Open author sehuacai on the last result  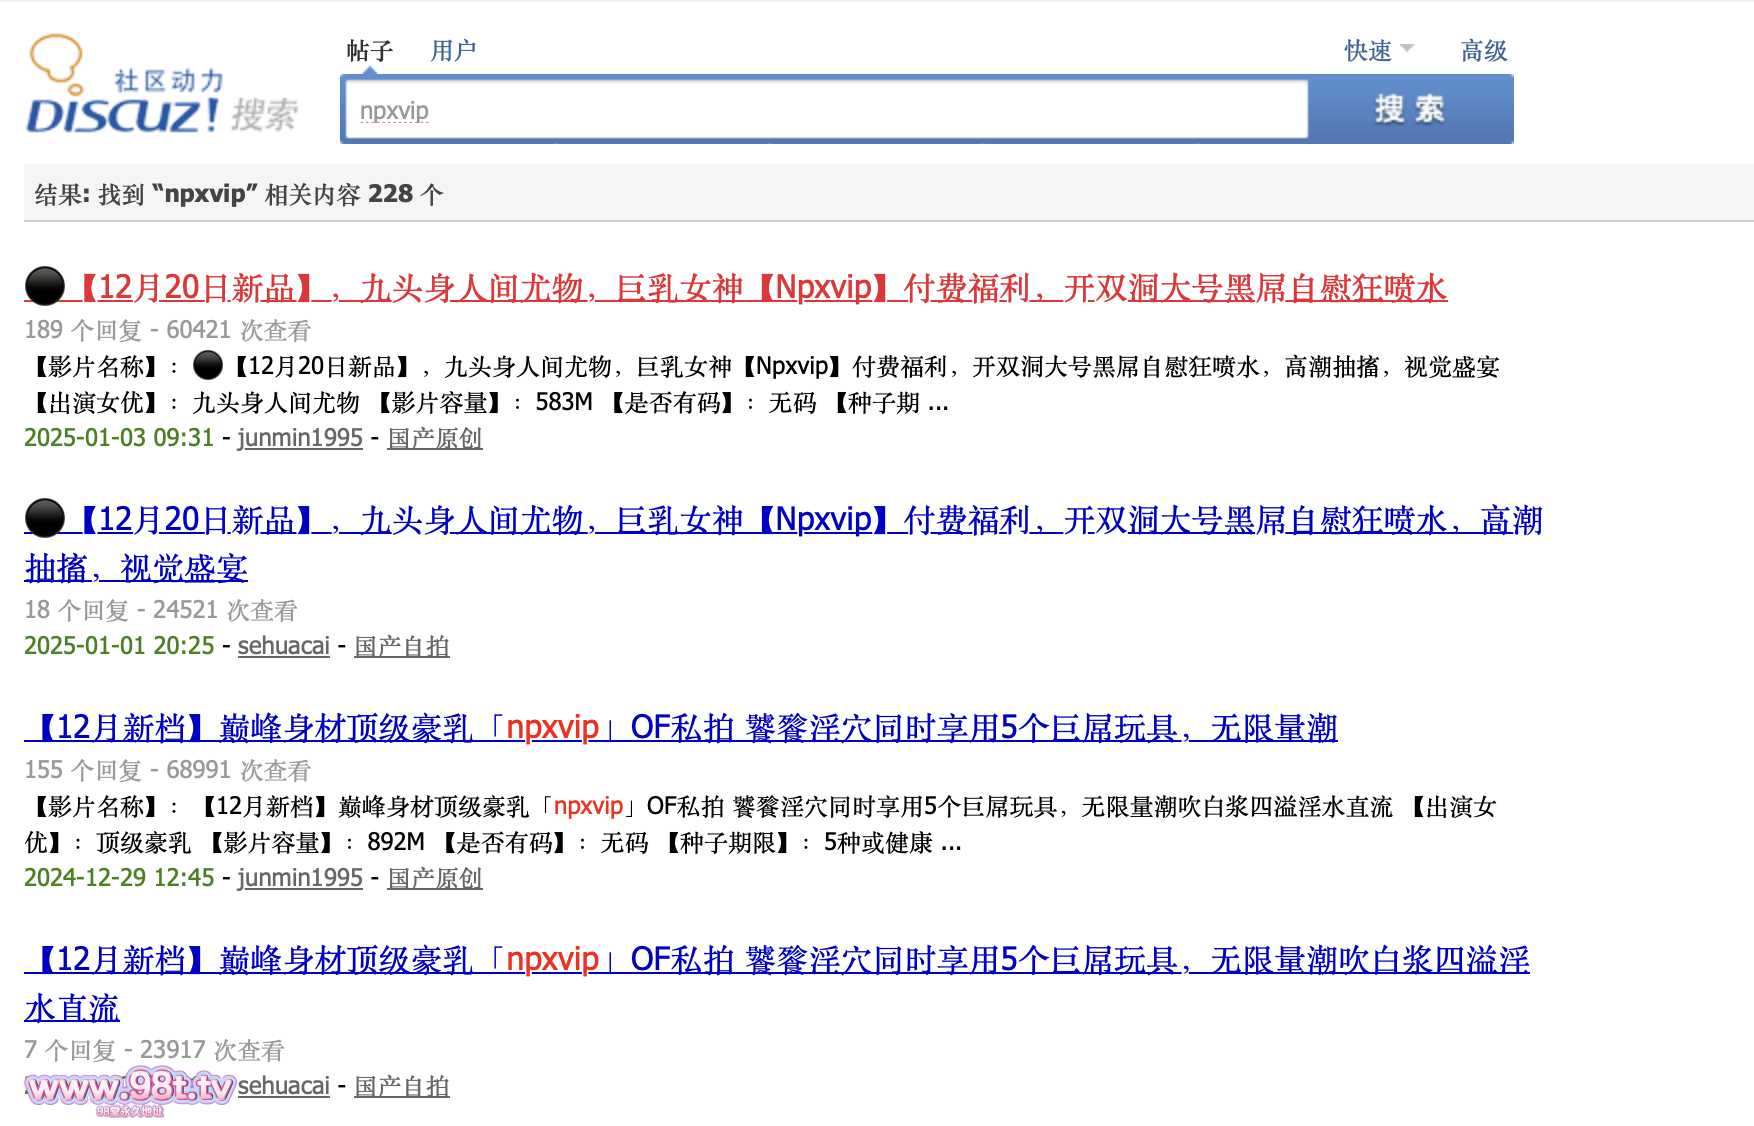click(x=284, y=1086)
